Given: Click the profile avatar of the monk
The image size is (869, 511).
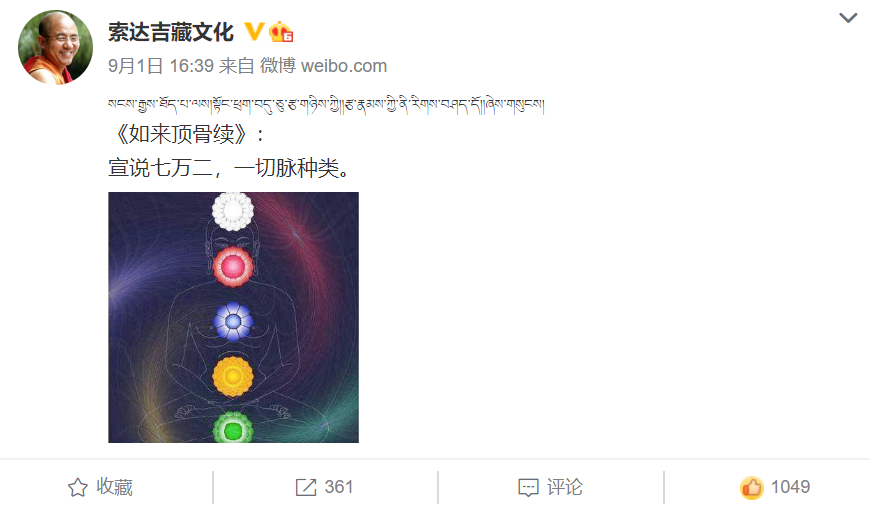Looking at the screenshot, I should point(55,47).
